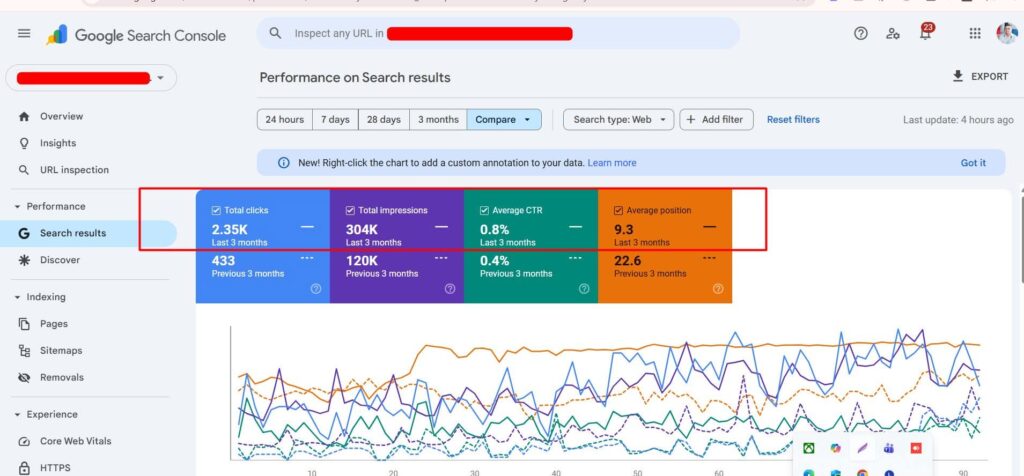Open the Compare date range dropdown
Screen dimensions: 1024x476
click(x=503, y=120)
